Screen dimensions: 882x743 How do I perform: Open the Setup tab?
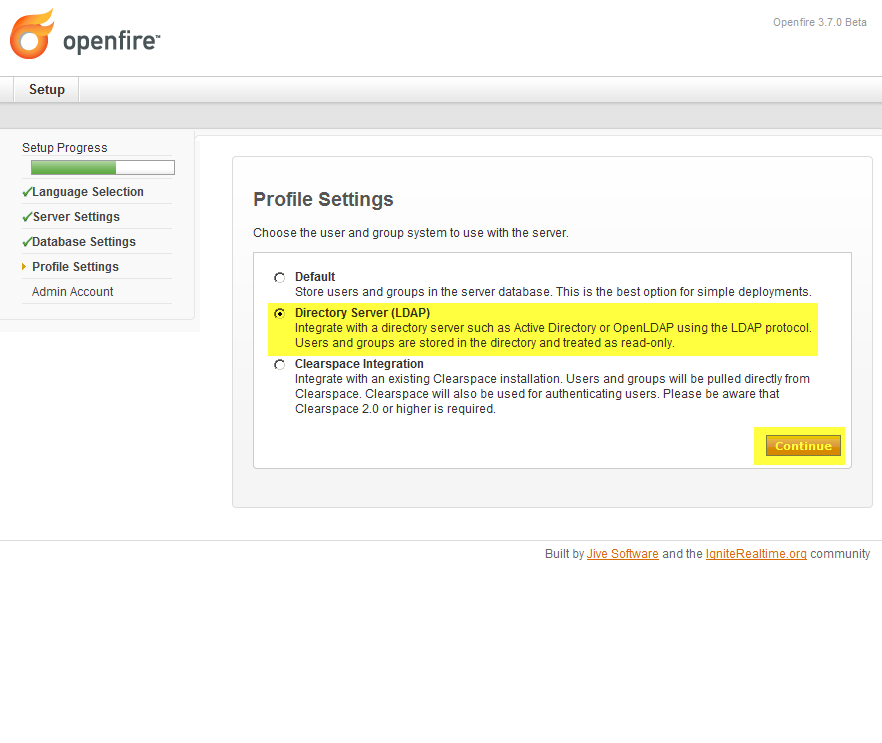click(x=47, y=89)
